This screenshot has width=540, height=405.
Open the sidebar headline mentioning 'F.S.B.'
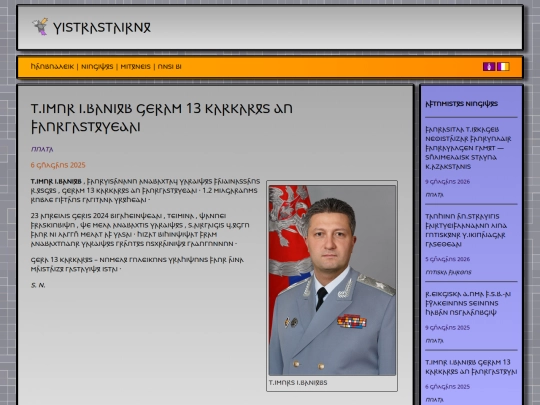(468, 303)
